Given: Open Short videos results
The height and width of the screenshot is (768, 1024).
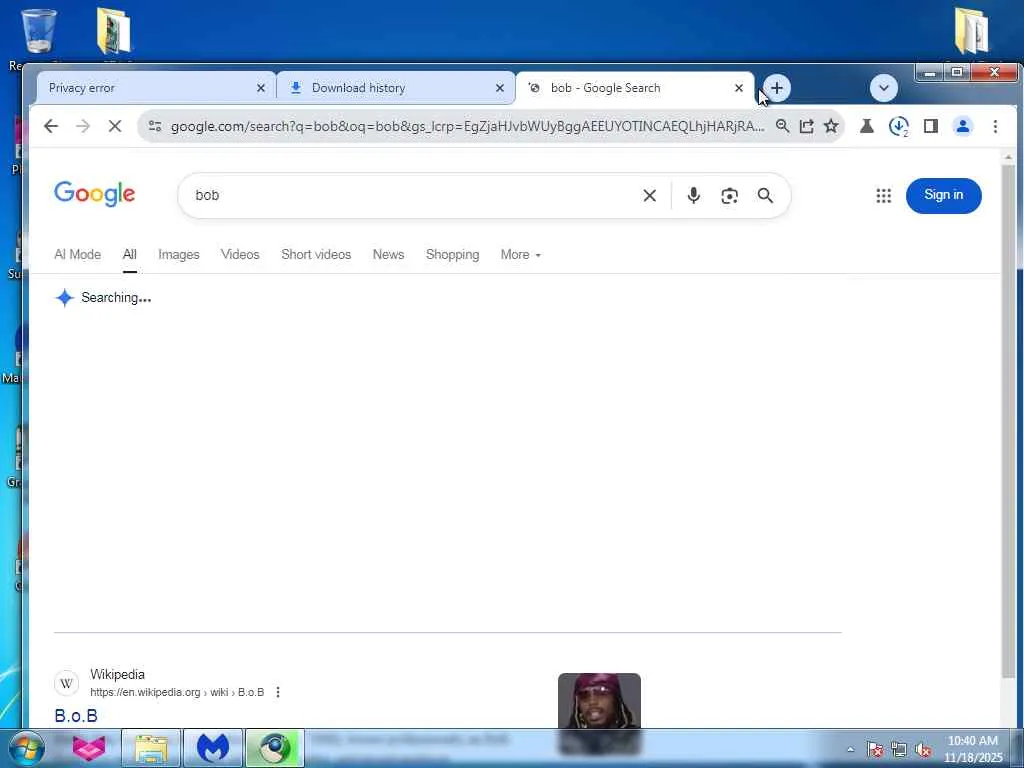Looking at the screenshot, I should pyautogui.click(x=316, y=255).
